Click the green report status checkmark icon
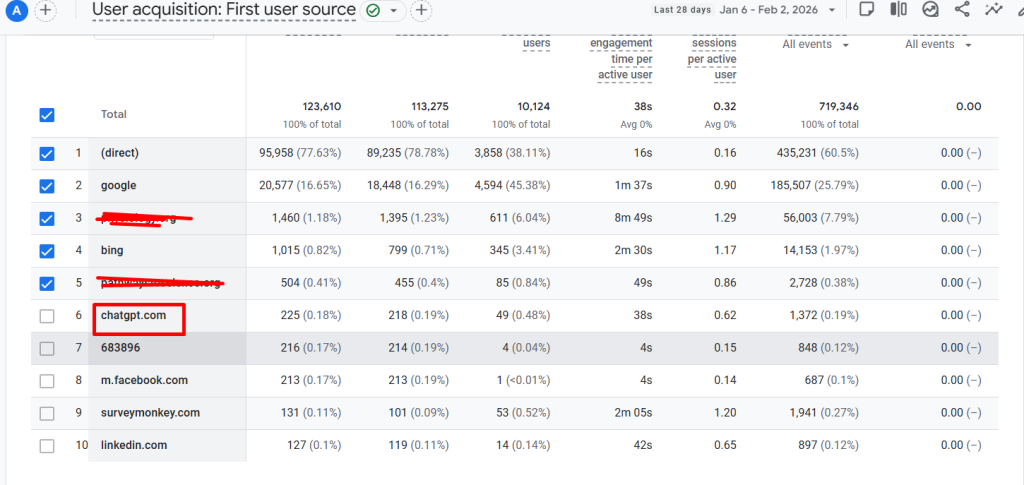Screen dimensions: 1024x485 point(373,10)
